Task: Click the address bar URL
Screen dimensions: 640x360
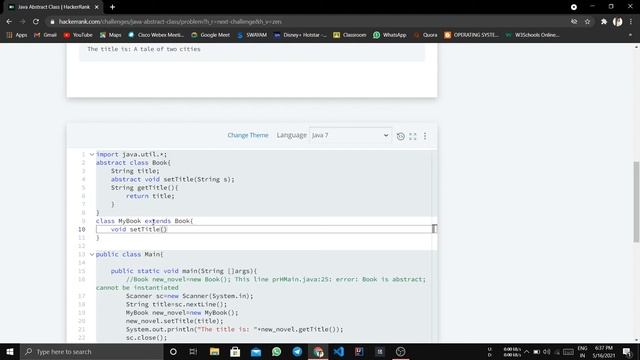Action: click(x=170, y=22)
